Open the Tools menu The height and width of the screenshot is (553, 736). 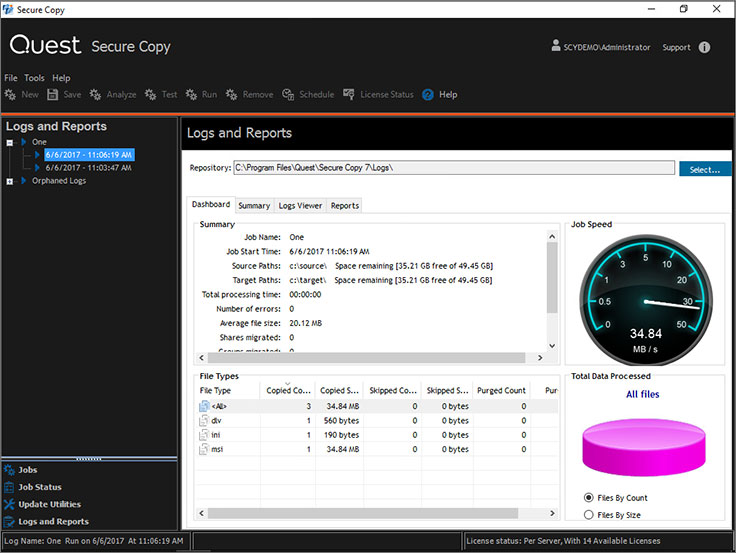[34, 78]
